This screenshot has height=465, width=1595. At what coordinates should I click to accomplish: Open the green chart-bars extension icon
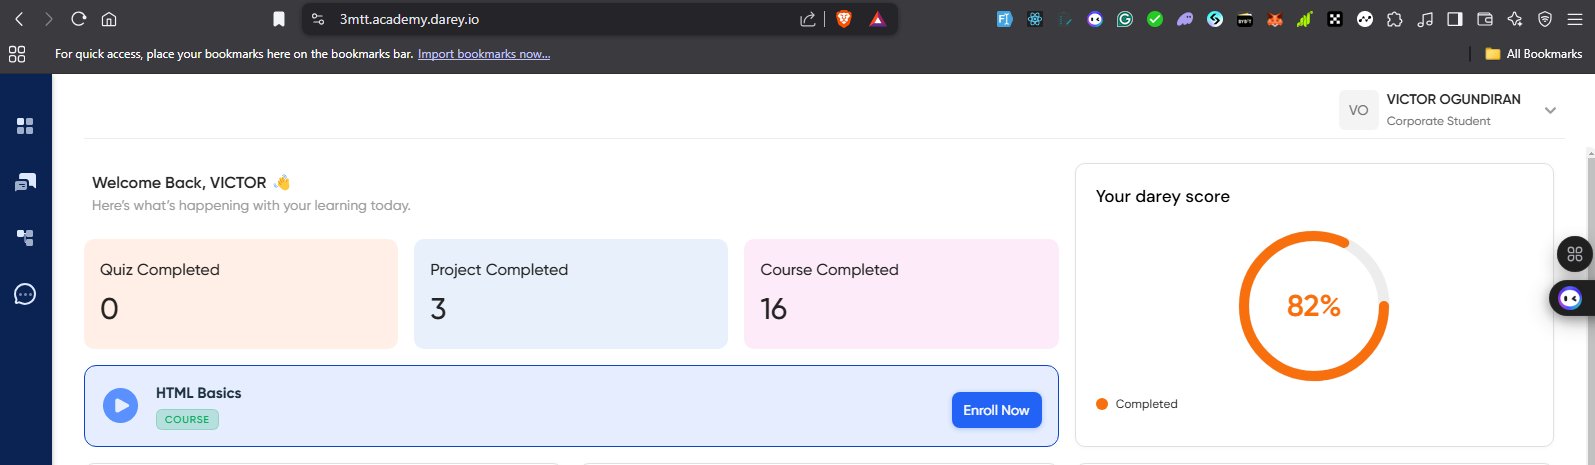(1305, 19)
